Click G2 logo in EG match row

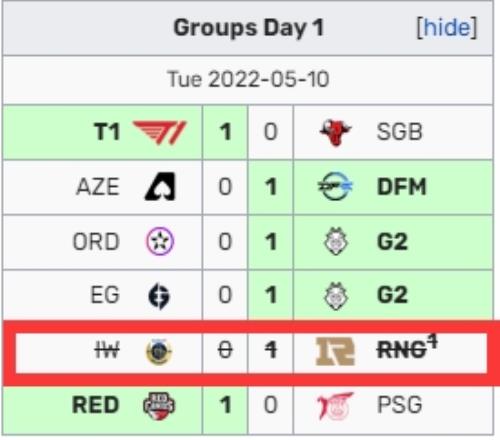tap(335, 296)
